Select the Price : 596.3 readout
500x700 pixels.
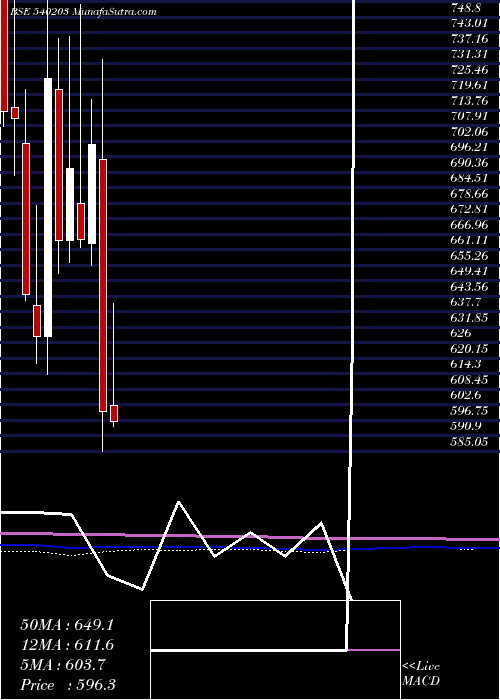click(68, 685)
